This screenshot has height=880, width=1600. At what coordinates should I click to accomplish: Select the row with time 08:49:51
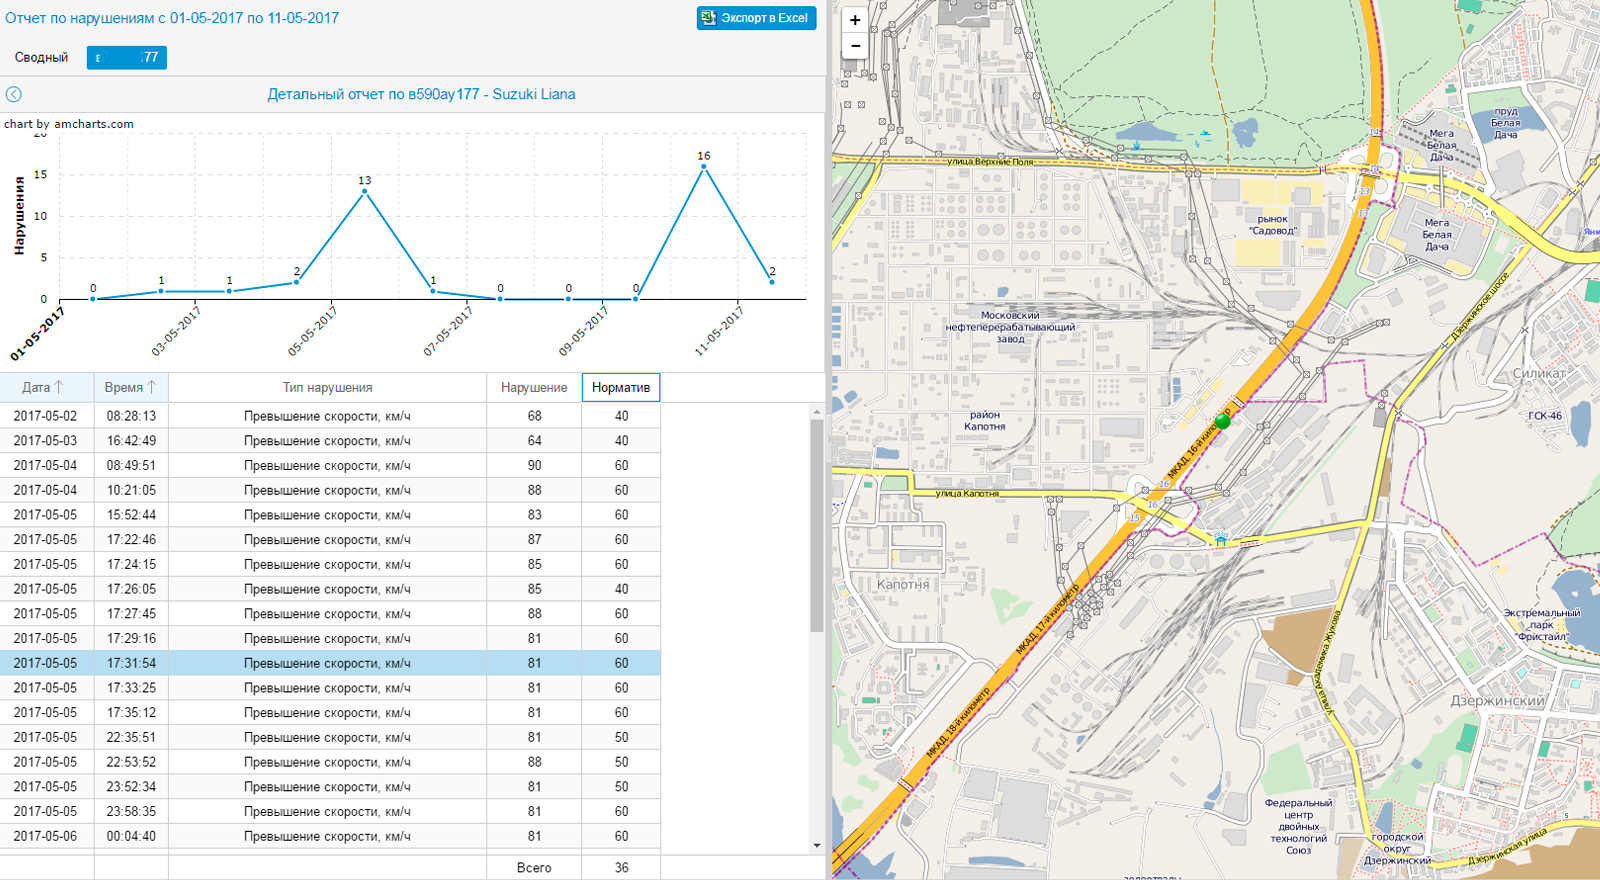(x=330, y=465)
